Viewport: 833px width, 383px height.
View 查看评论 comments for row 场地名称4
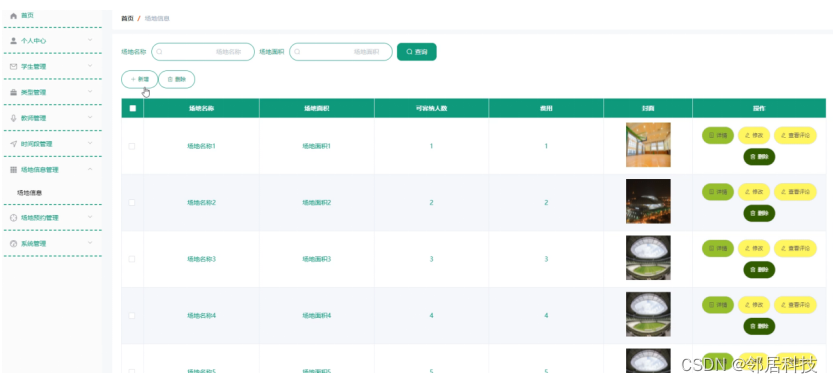[795, 305]
